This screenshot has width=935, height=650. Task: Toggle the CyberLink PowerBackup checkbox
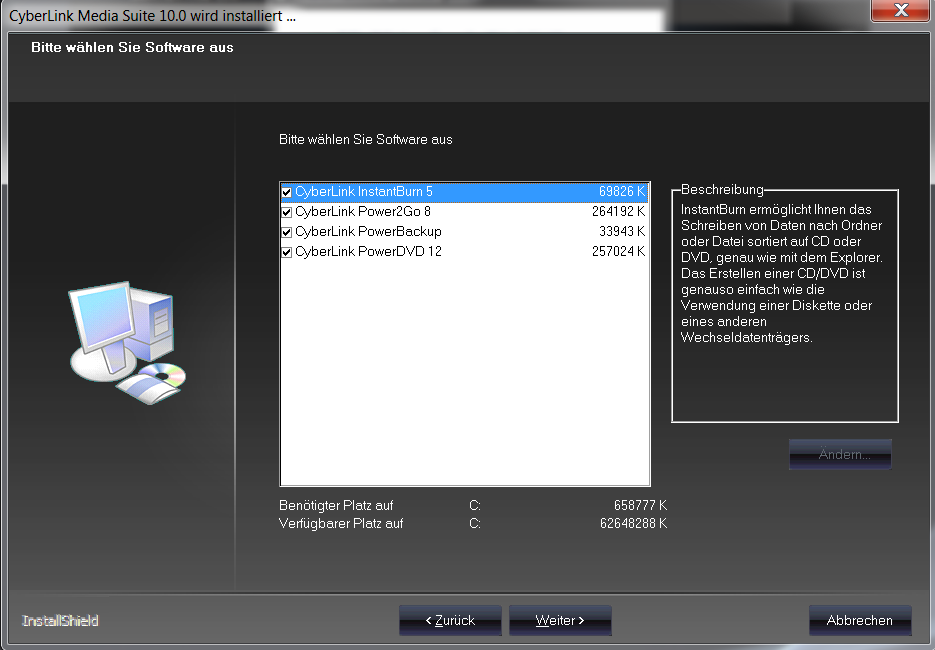click(287, 232)
